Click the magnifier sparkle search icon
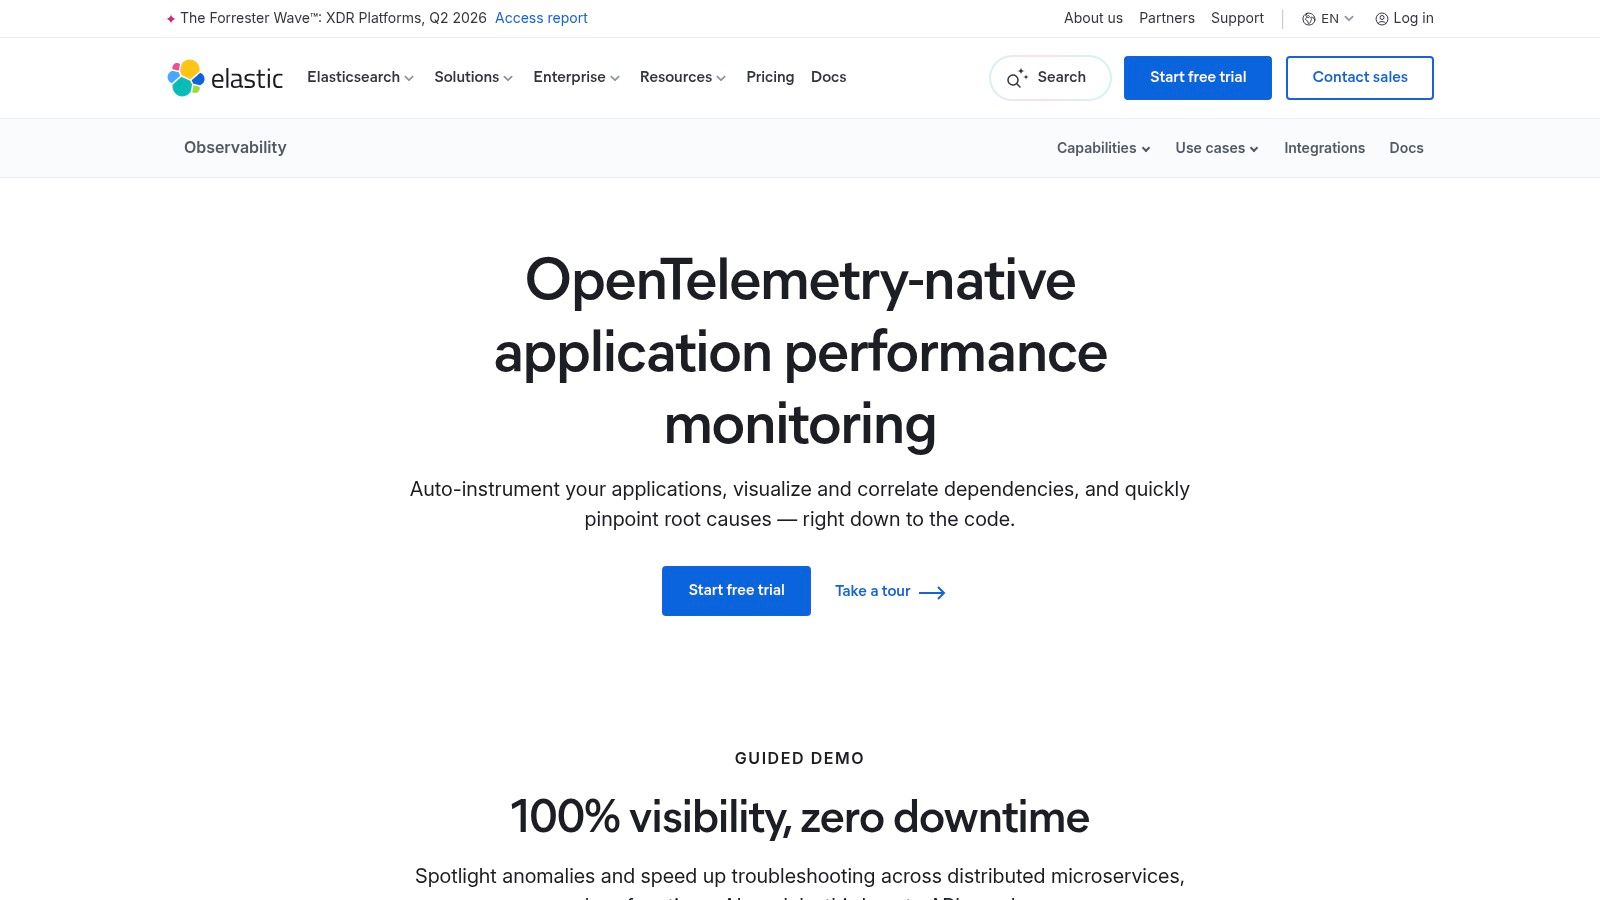This screenshot has height=900, width=1600. (1017, 78)
